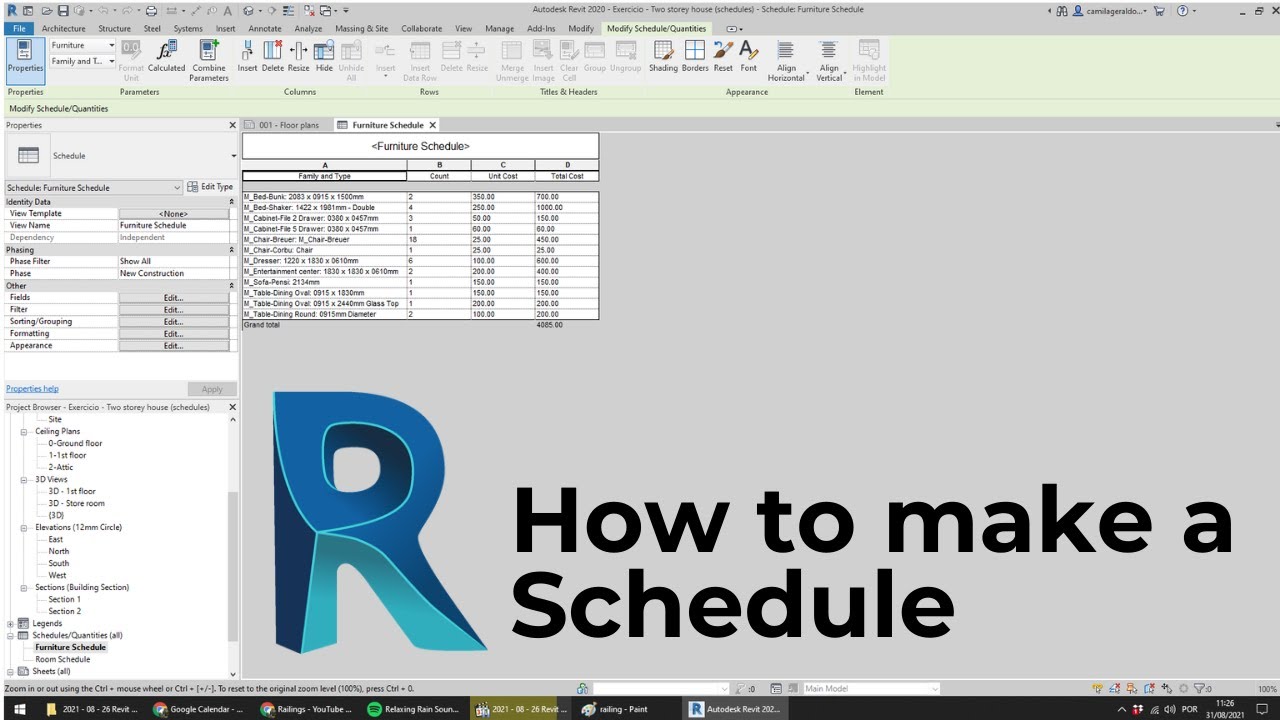
Task: Open the Massing & Site ribbon tab
Action: tap(361, 29)
